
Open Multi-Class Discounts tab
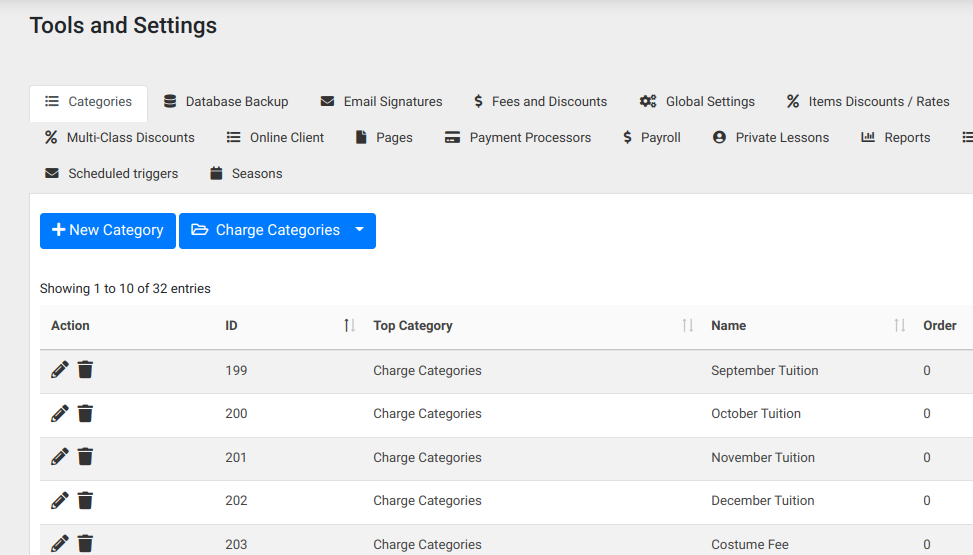pos(119,138)
